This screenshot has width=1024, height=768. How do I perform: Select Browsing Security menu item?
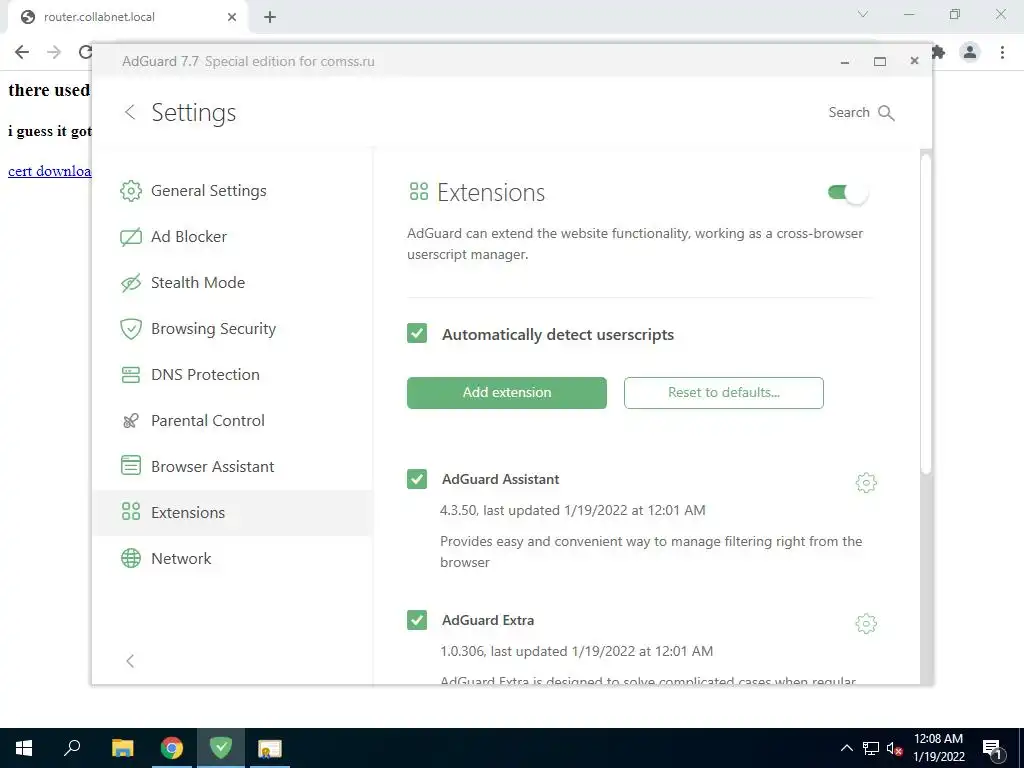pyautogui.click(x=232, y=328)
